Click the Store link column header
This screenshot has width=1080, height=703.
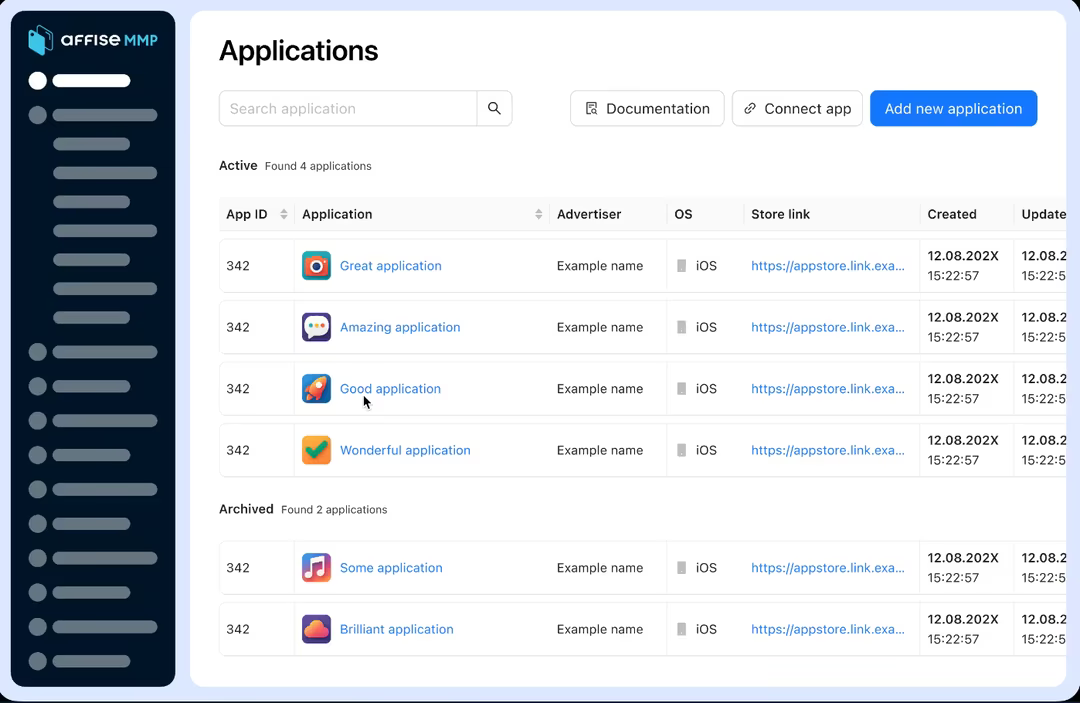click(x=780, y=214)
